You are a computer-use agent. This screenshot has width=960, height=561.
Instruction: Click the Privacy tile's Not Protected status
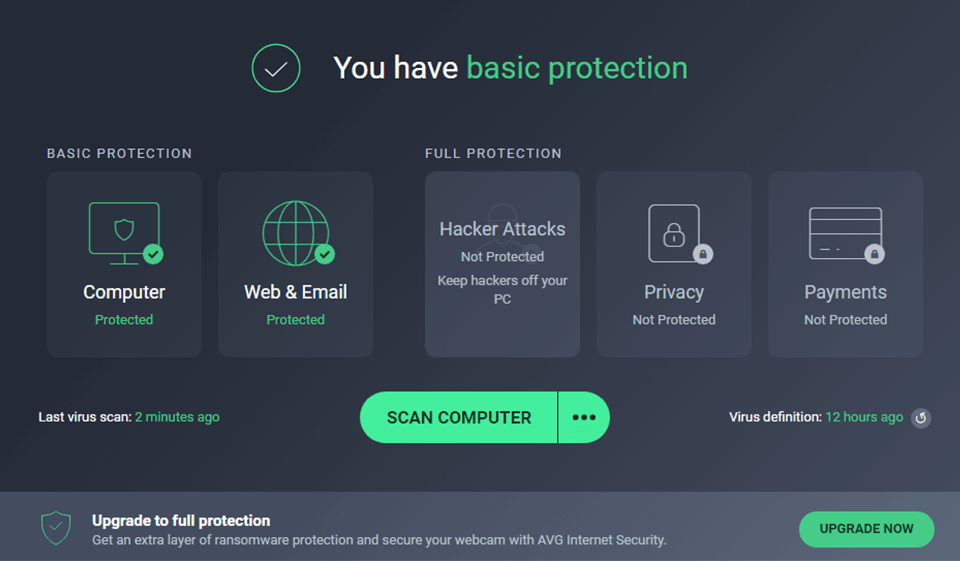pos(674,320)
